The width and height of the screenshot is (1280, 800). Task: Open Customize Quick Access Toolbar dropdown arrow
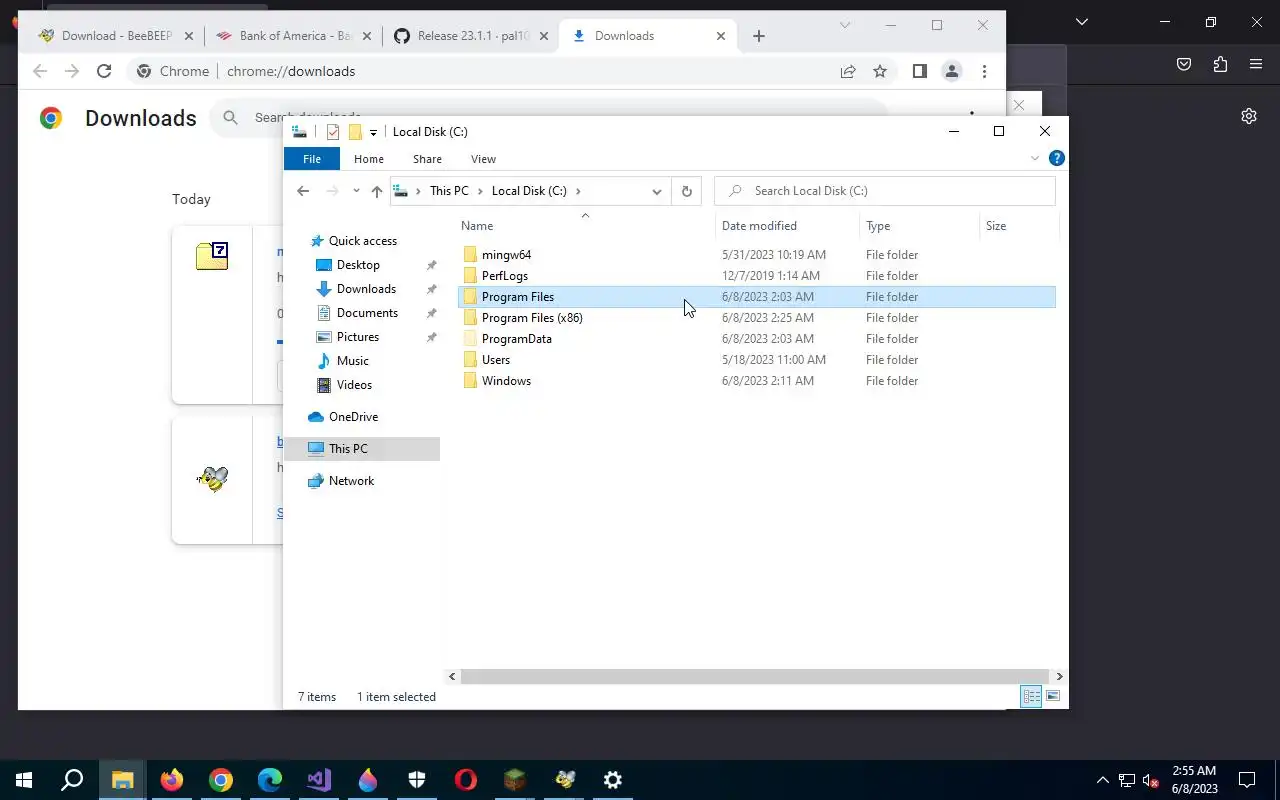[x=373, y=132]
